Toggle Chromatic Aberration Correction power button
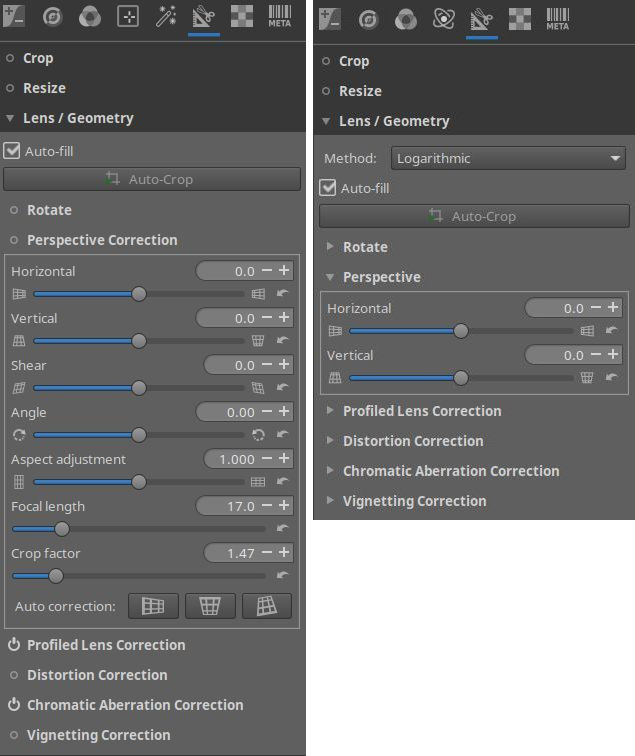 tap(14, 704)
